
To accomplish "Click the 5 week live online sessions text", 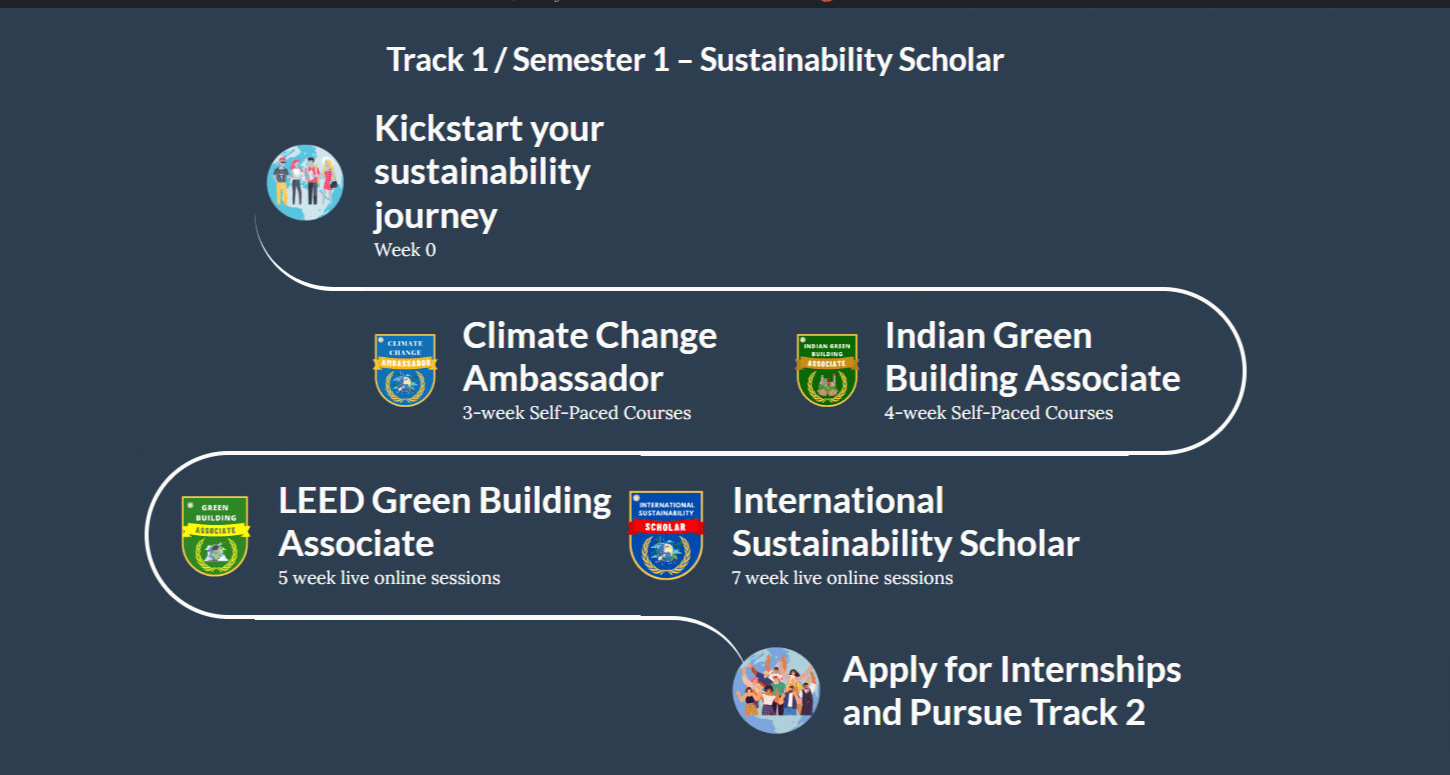I will pos(389,578).
